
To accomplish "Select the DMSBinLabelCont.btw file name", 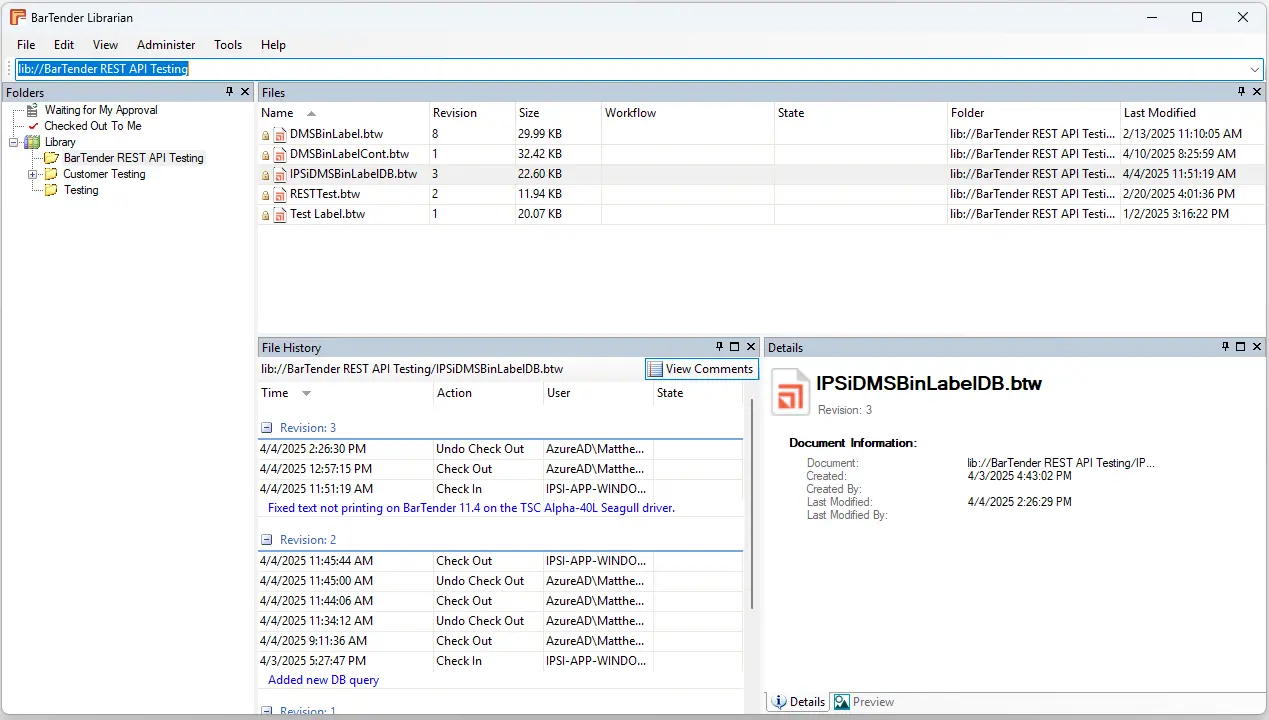I will (x=349, y=154).
